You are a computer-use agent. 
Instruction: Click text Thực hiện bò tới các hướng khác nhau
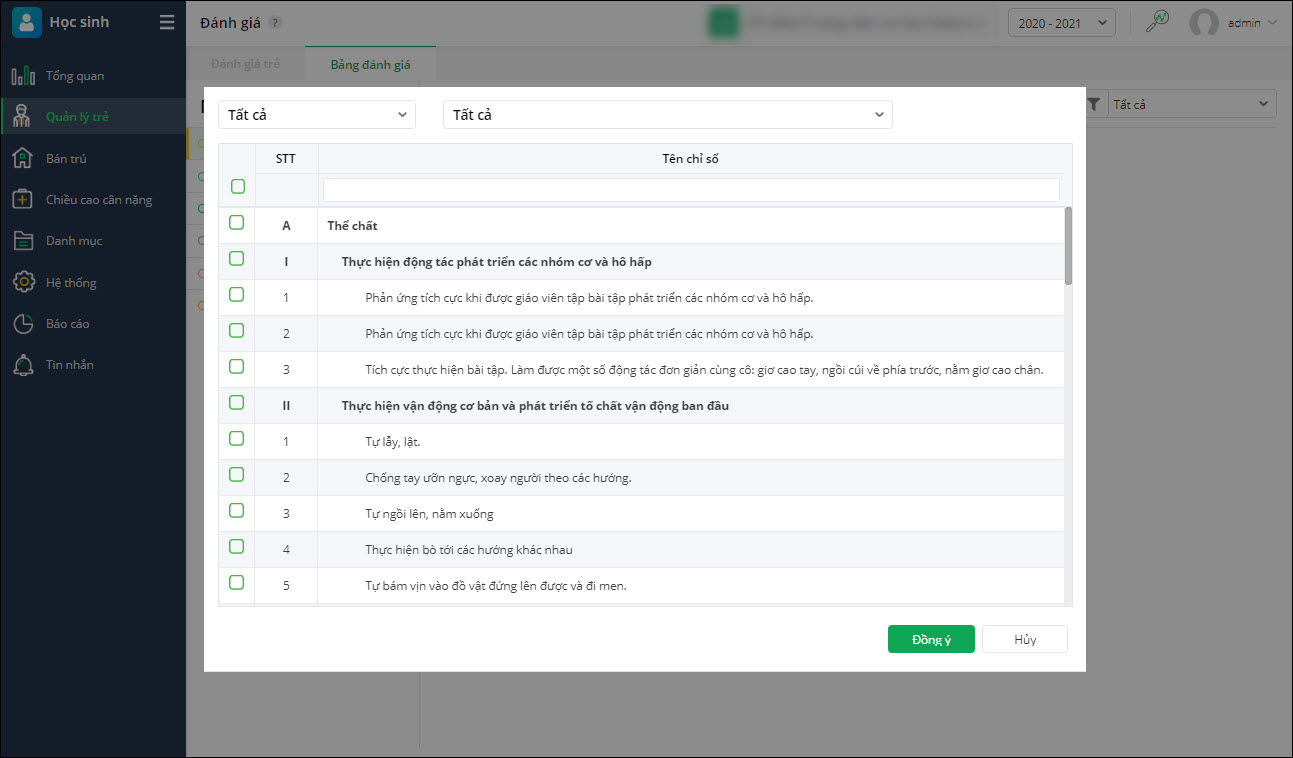(x=469, y=550)
